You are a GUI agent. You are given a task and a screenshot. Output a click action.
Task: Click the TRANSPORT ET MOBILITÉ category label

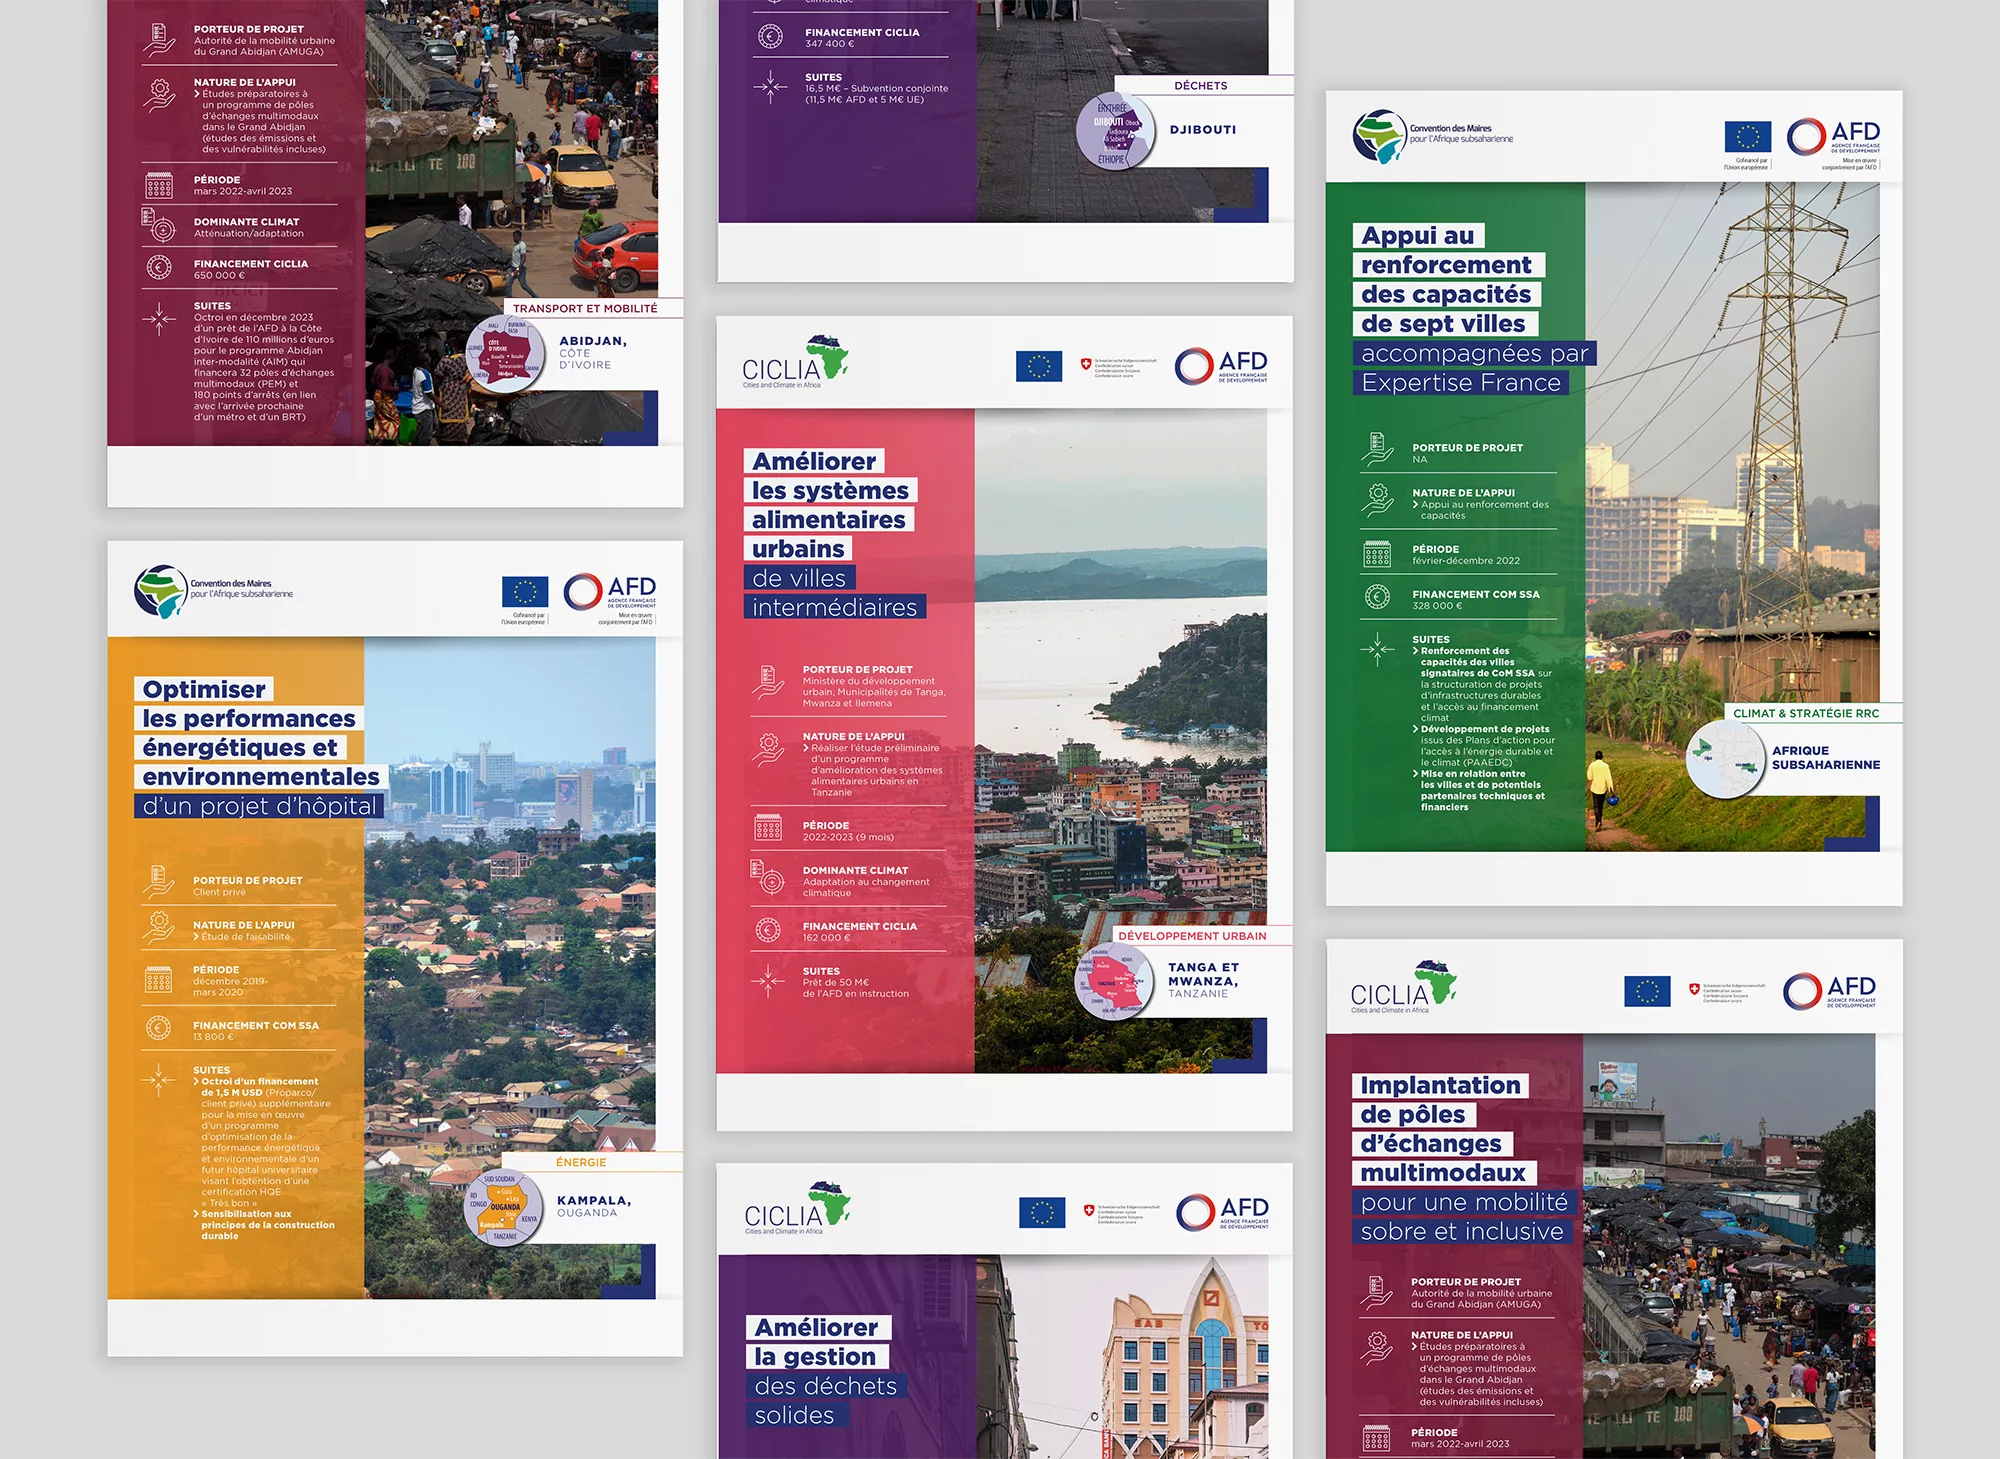(x=585, y=308)
